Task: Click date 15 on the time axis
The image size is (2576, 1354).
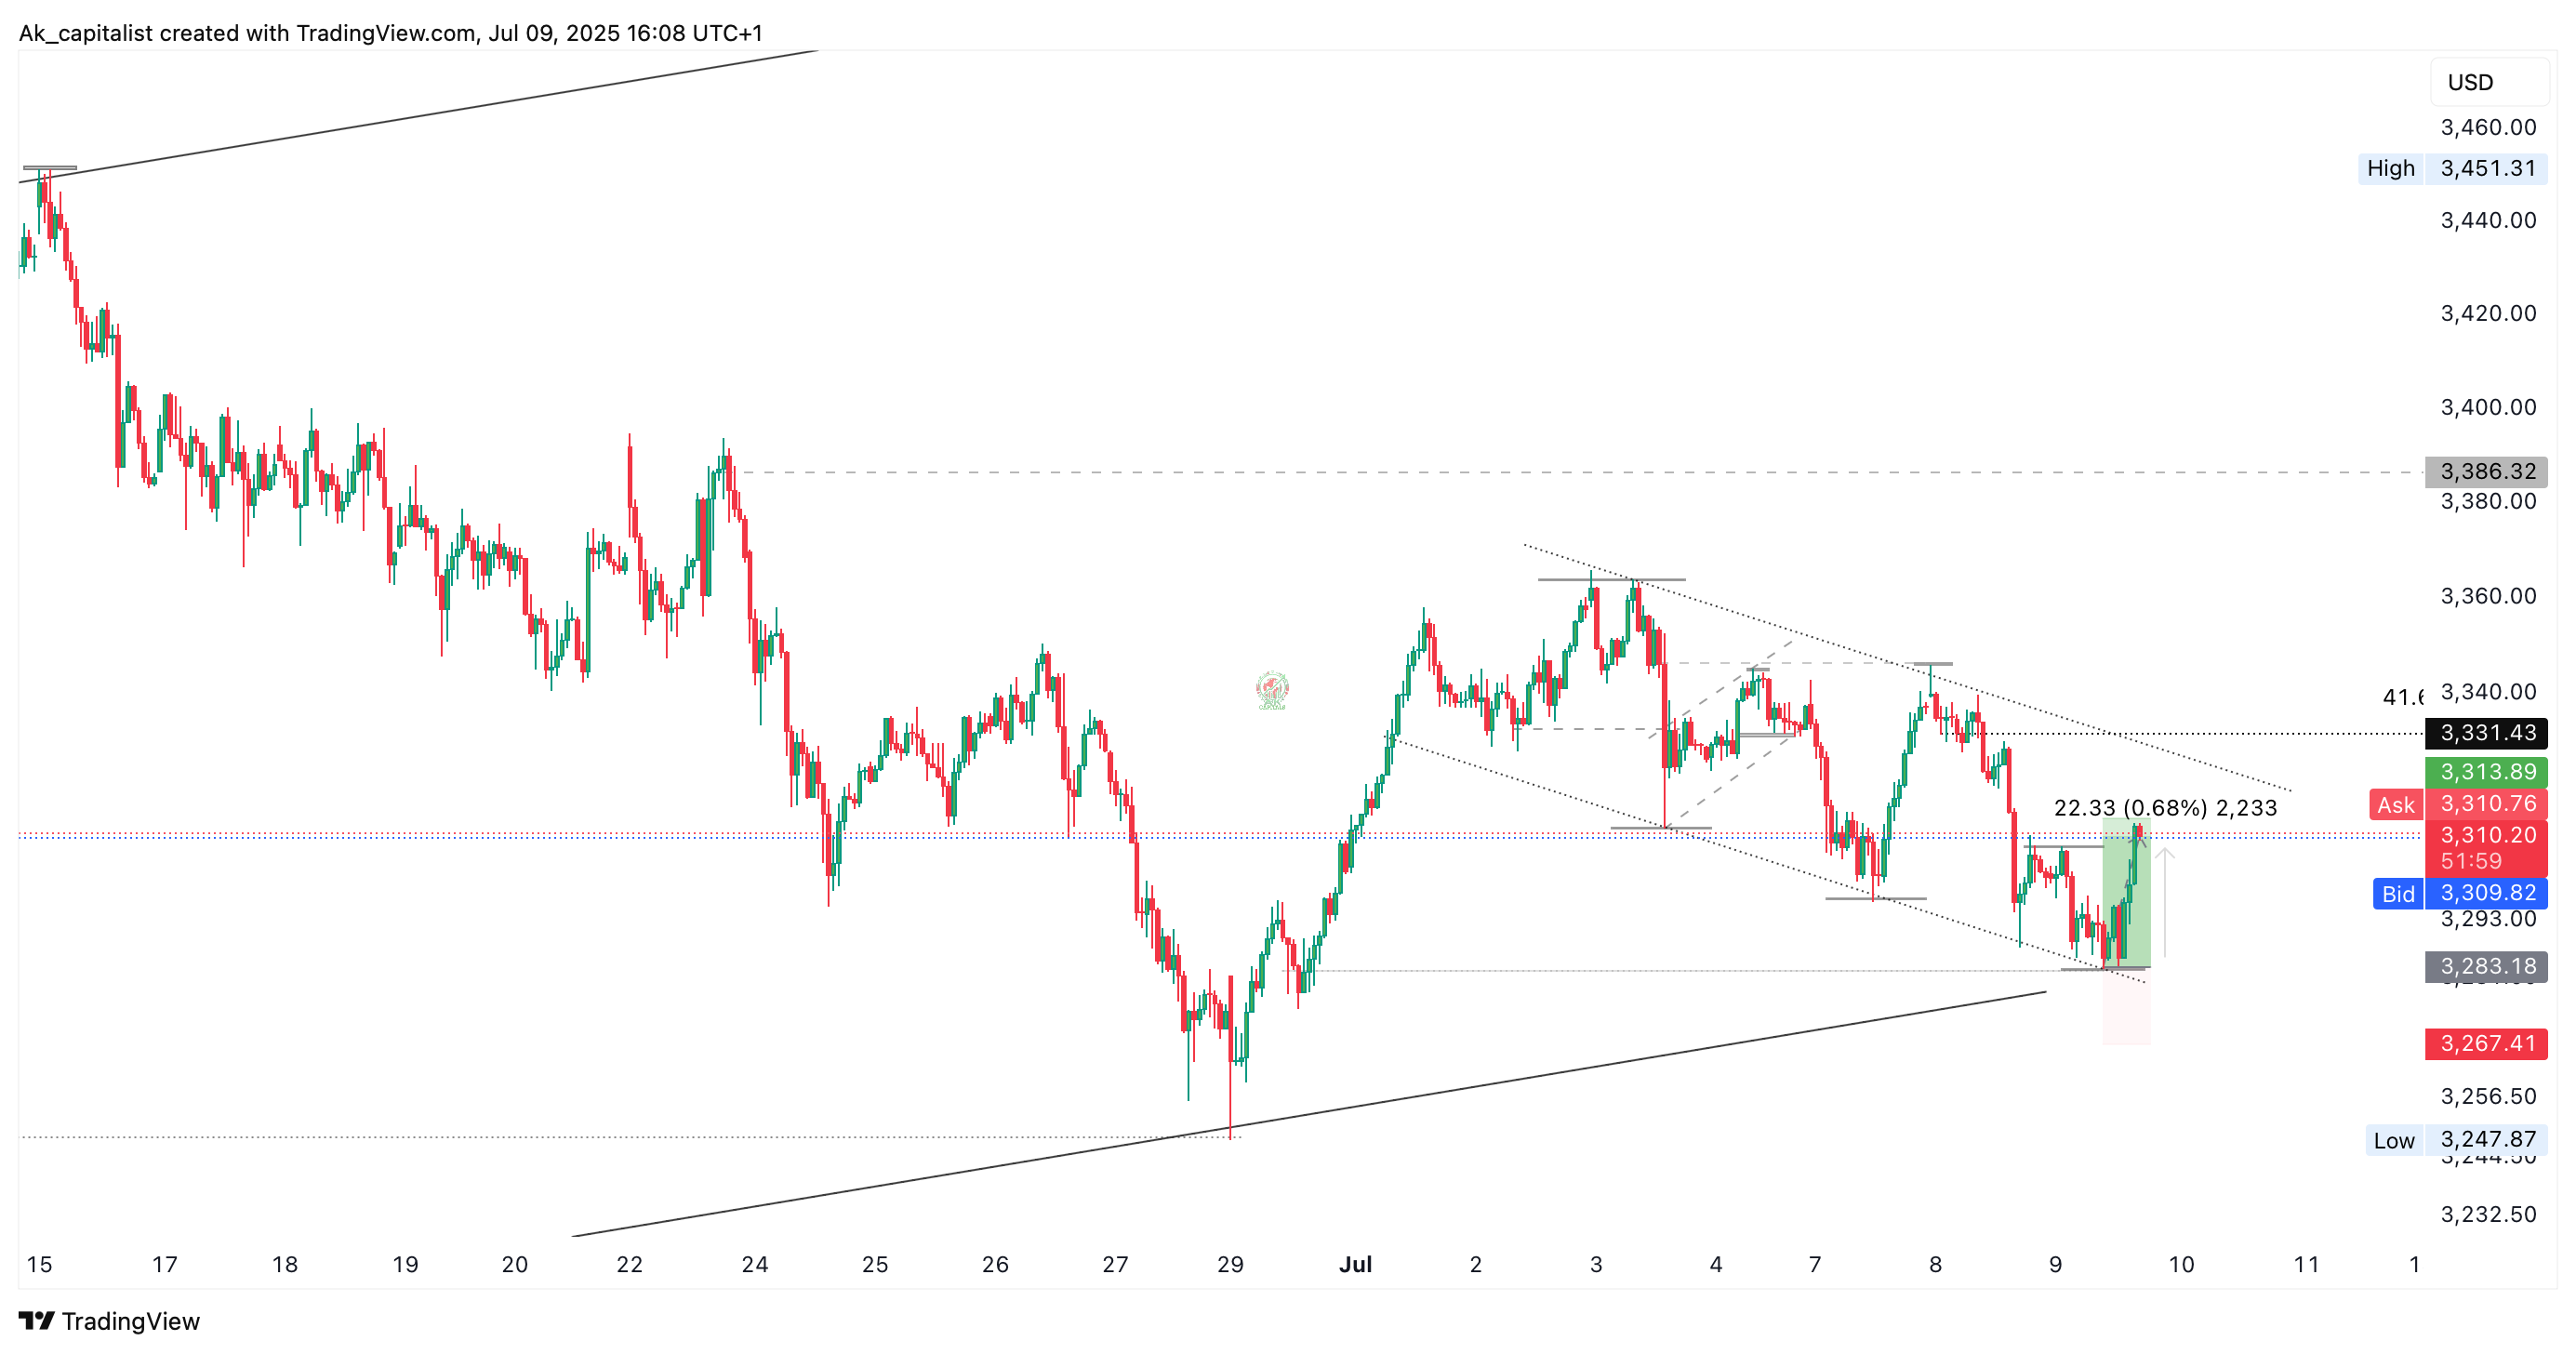Action: [x=39, y=1264]
